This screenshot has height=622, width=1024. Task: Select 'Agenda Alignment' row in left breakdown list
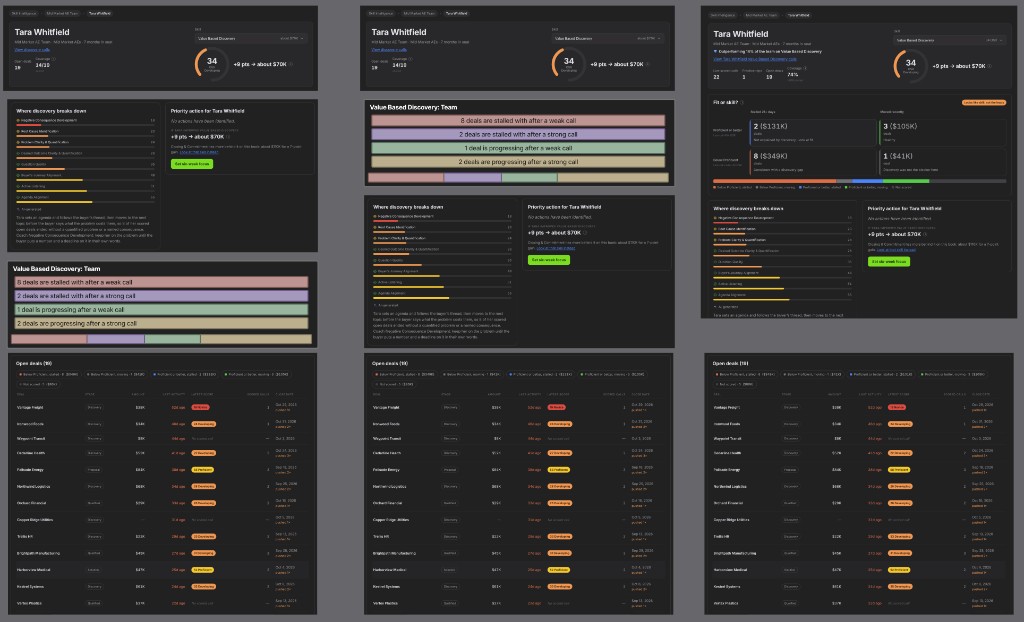coord(86,199)
